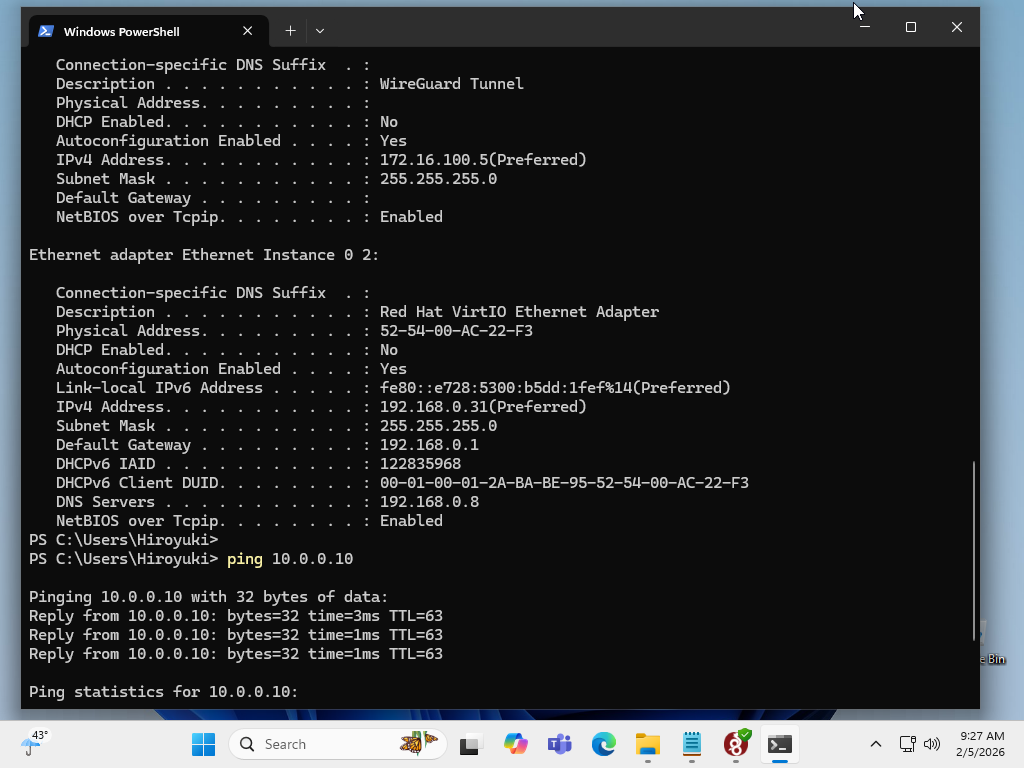The height and width of the screenshot is (768, 1024).
Task: Click the physical address 52-54-00-AC-22-F3
Action: tap(456, 330)
